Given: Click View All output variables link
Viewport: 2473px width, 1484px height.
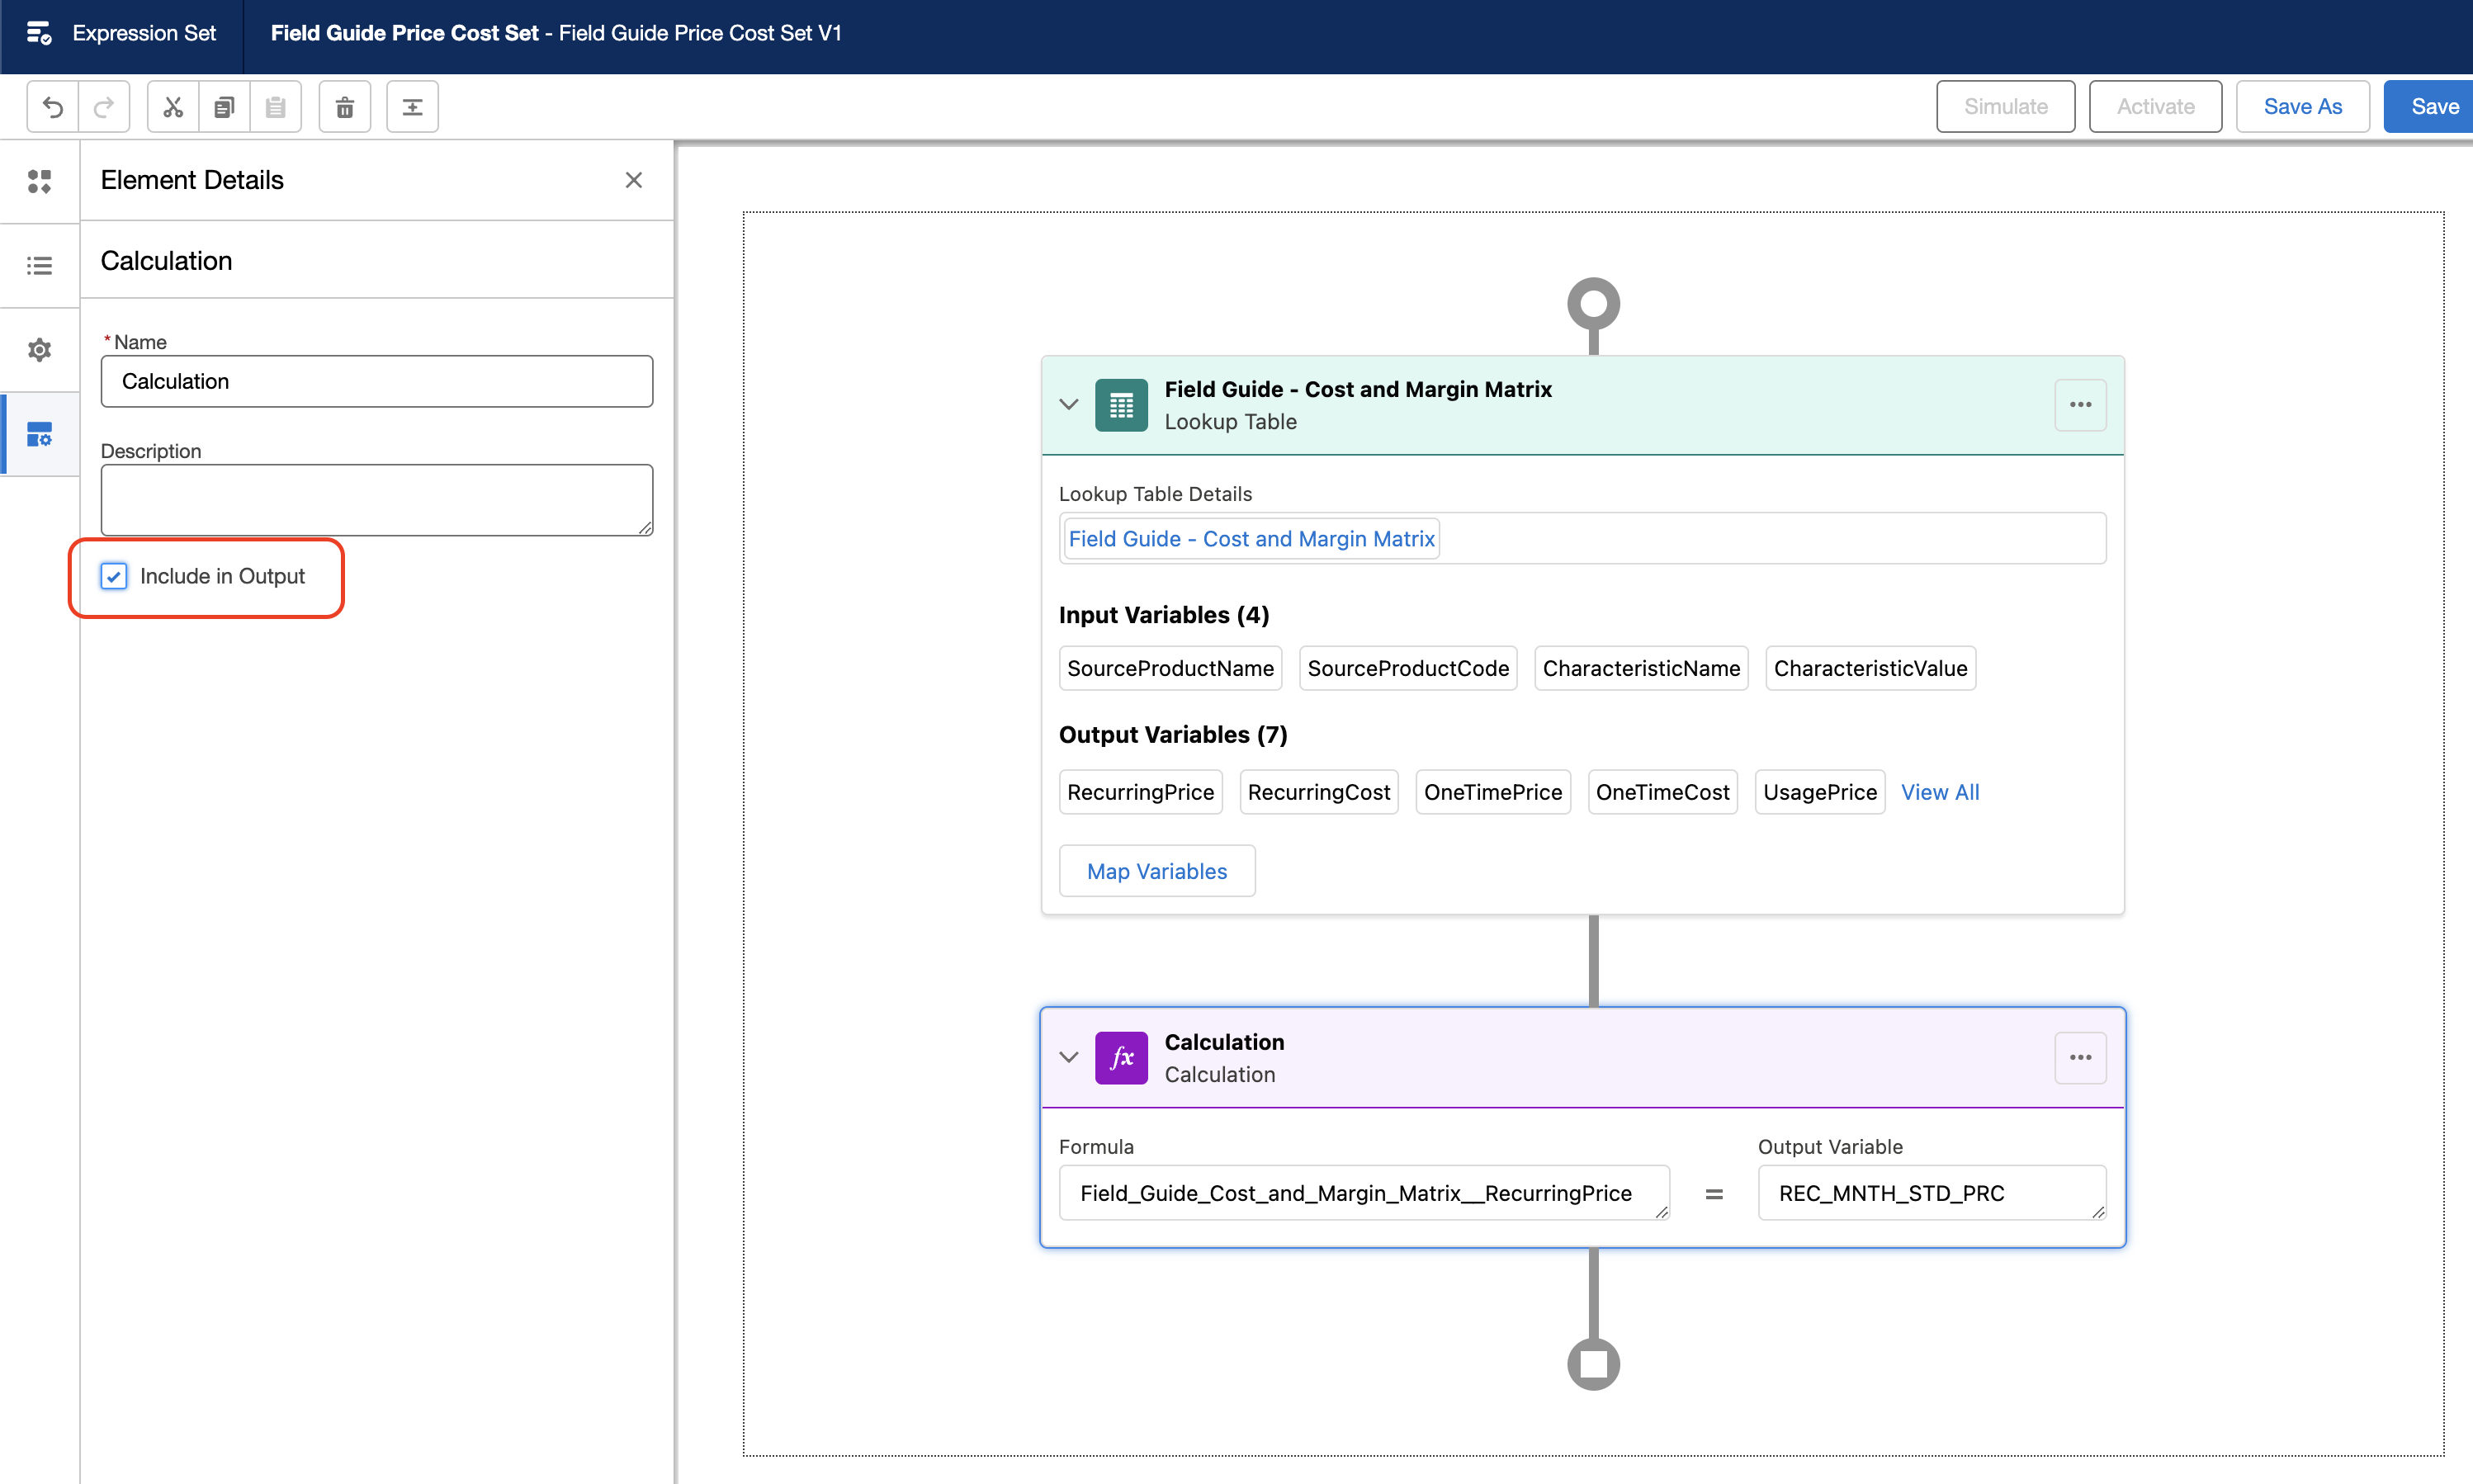Looking at the screenshot, I should 1939,792.
